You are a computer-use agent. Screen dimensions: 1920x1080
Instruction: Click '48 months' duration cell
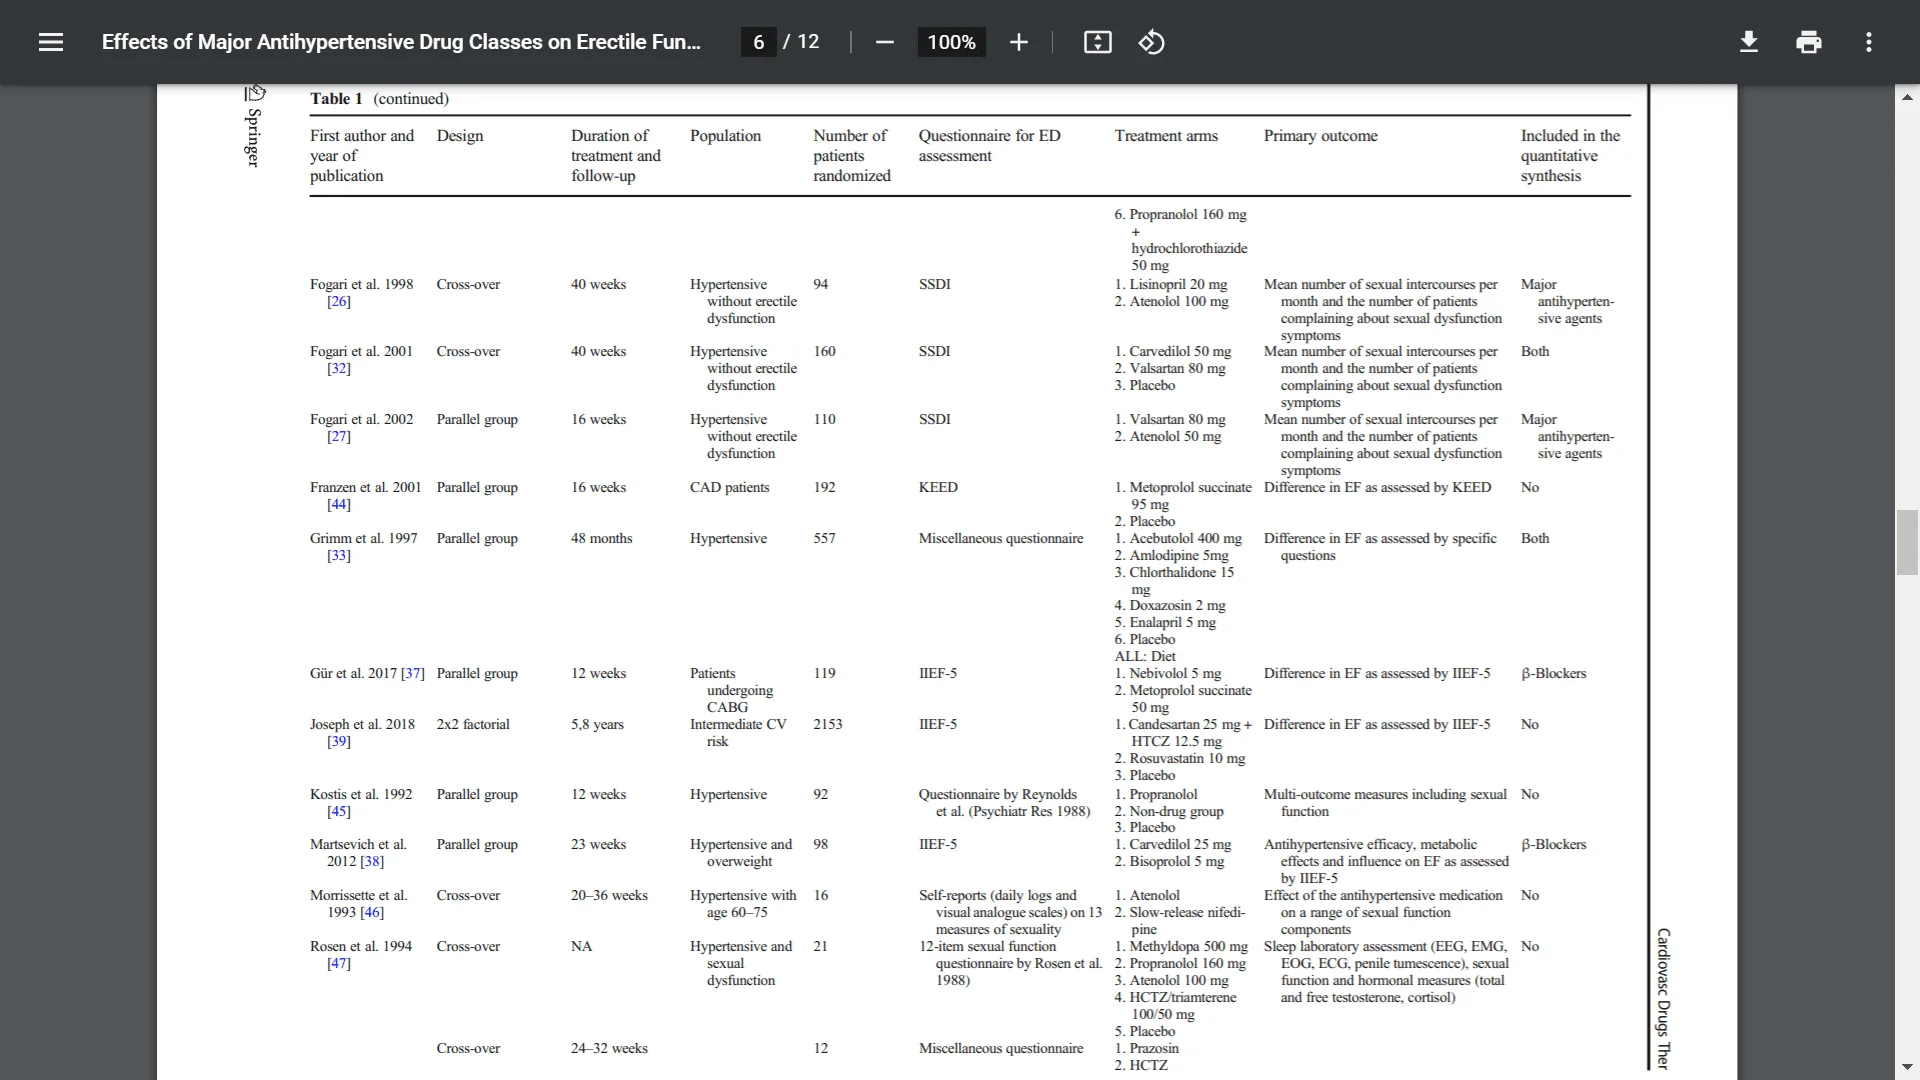tap(601, 539)
